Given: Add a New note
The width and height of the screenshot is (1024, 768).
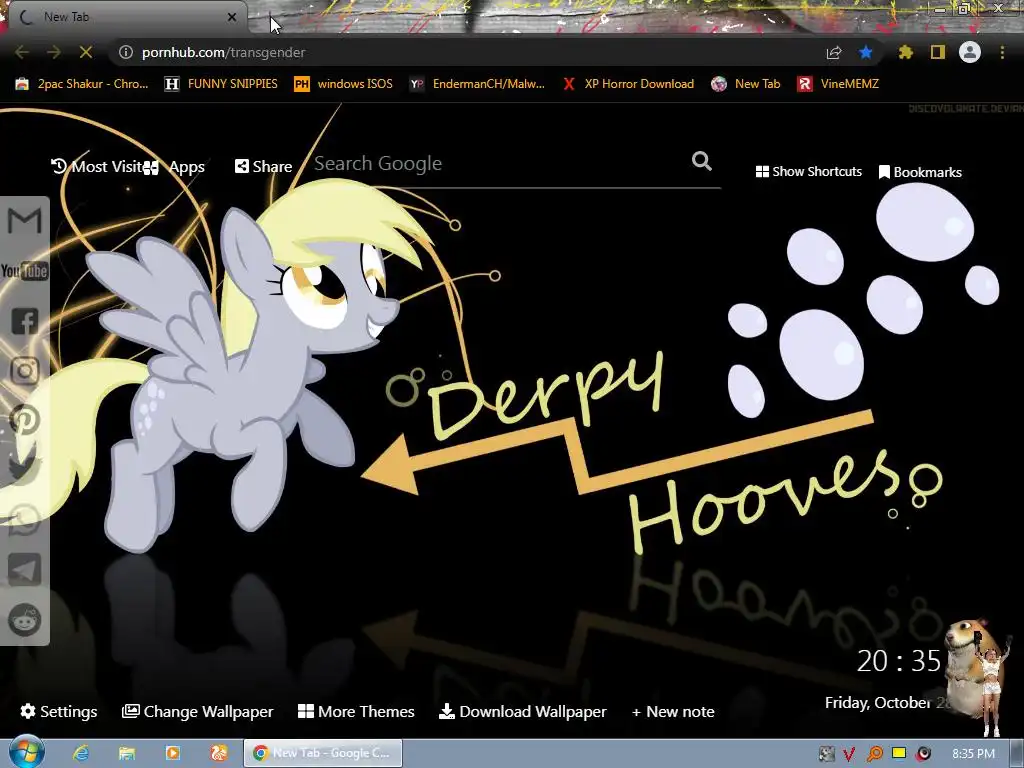Looking at the screenshot, I should [673, 711].
